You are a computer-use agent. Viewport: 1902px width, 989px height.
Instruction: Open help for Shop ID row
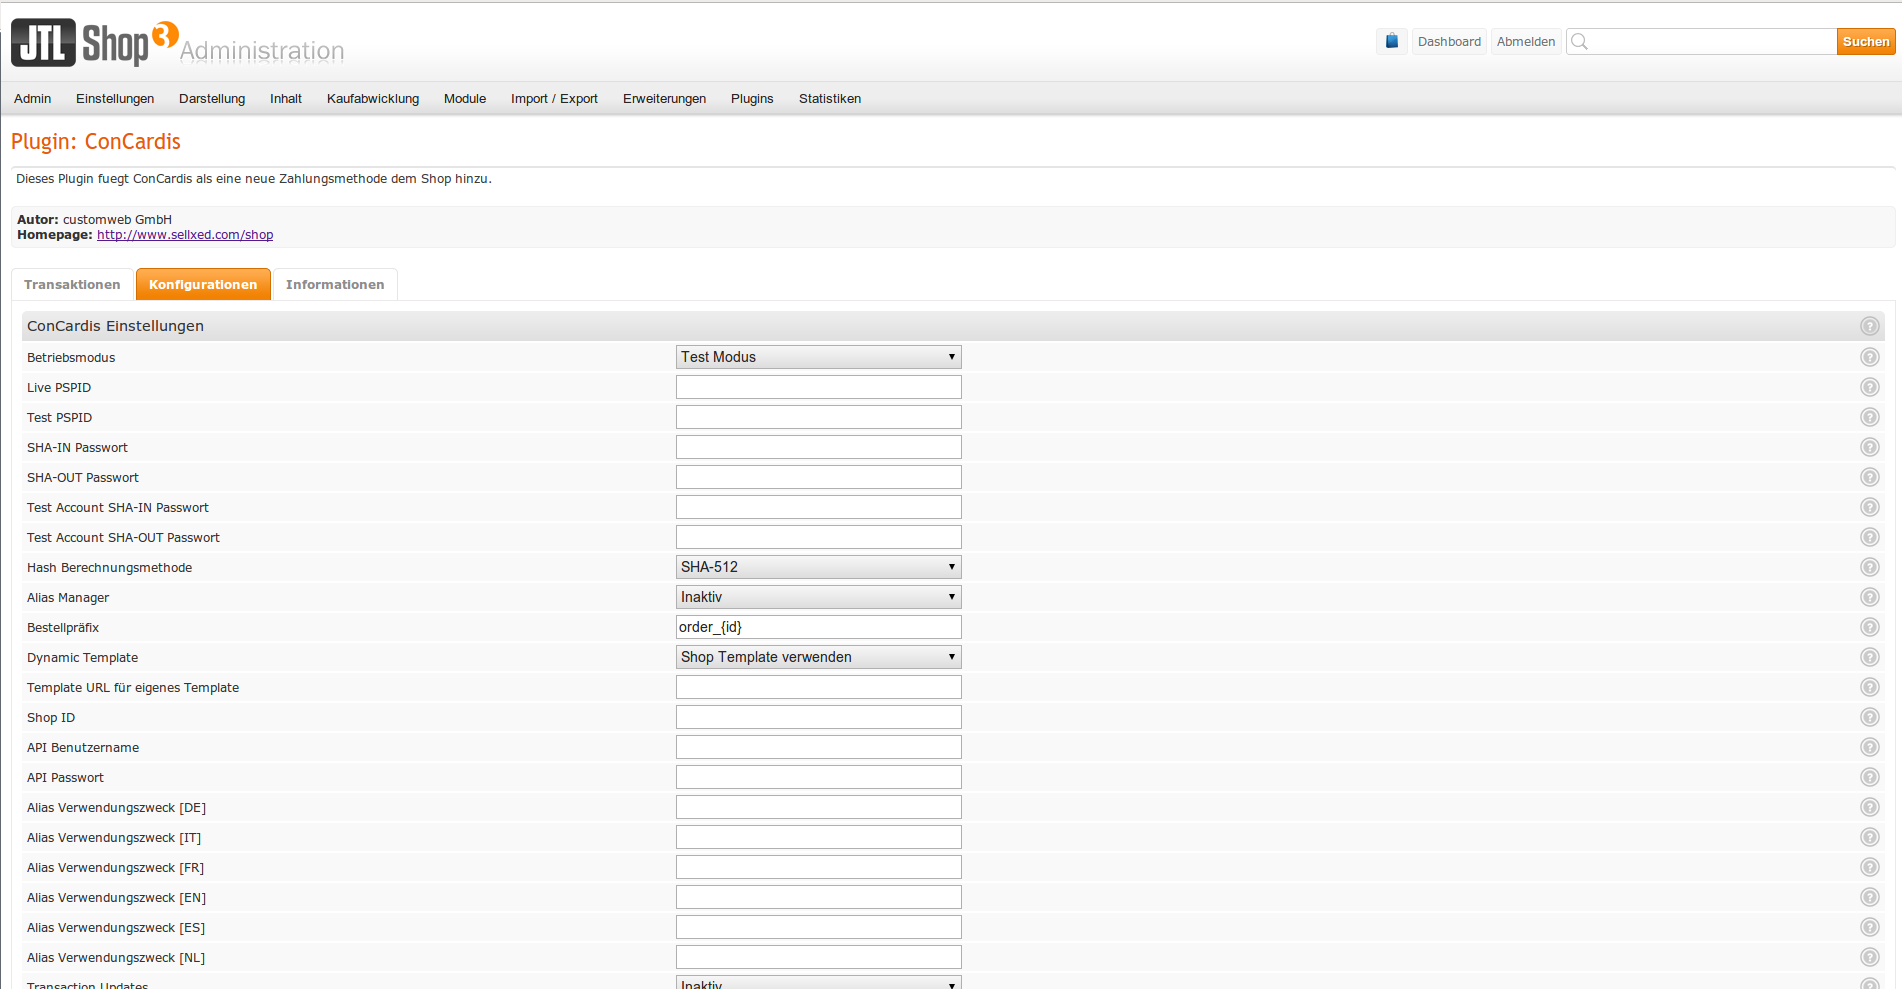coord(1869,717)
